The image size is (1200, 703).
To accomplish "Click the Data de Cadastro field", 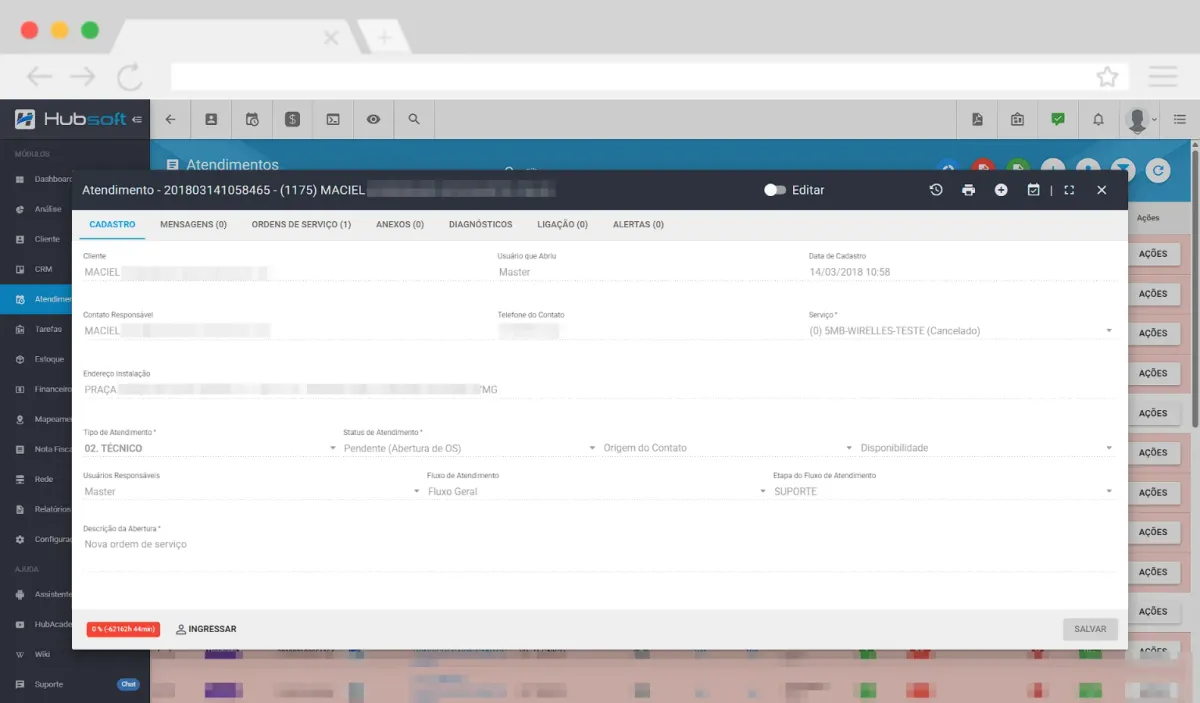I will click(x=962, y=272).
